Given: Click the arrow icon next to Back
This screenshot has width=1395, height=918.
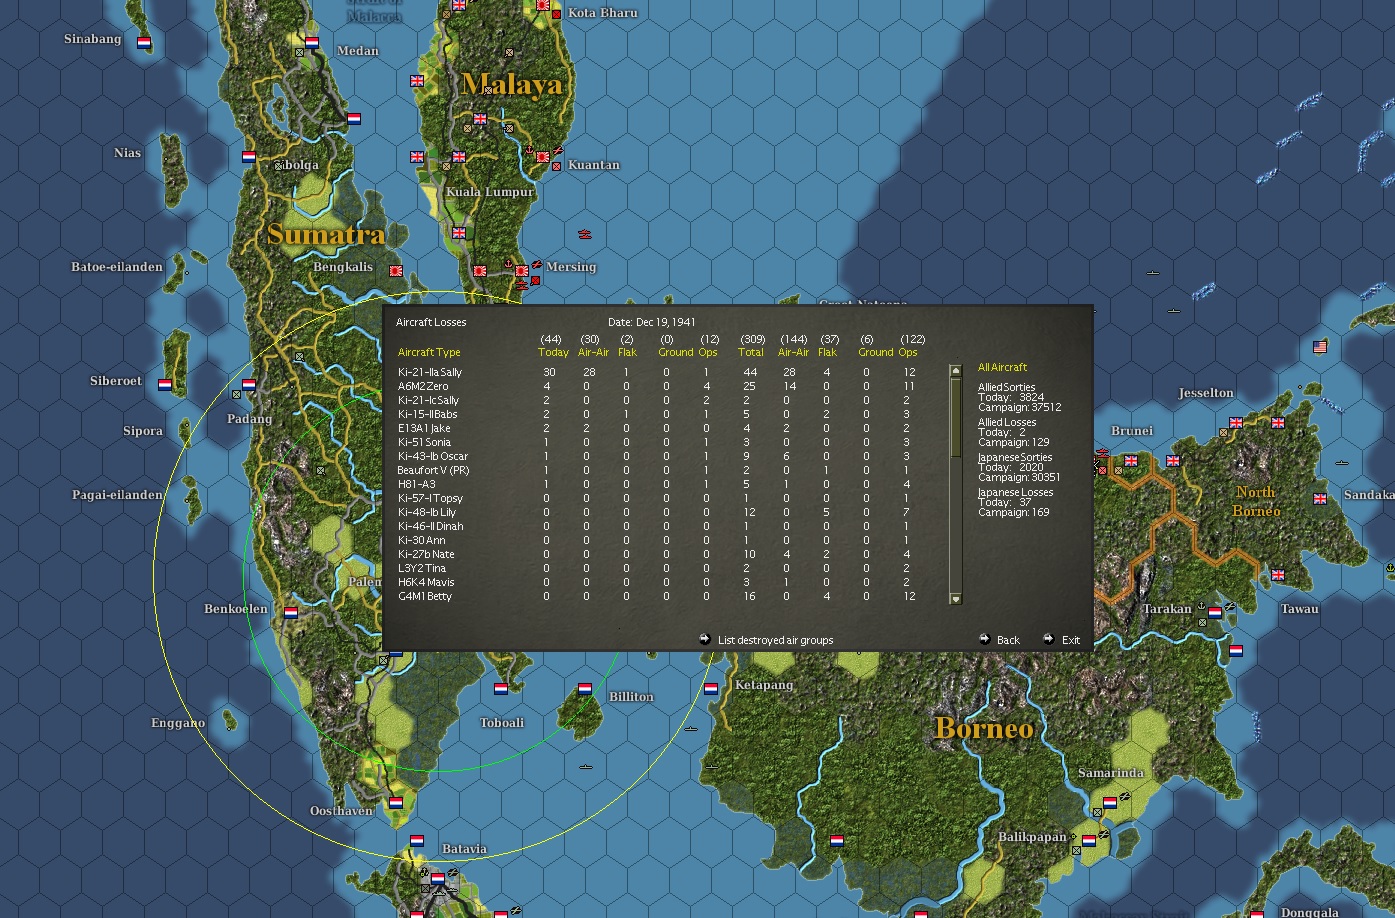Looking at the screenshot, I should pyautogui.click(x=985, y=639).
